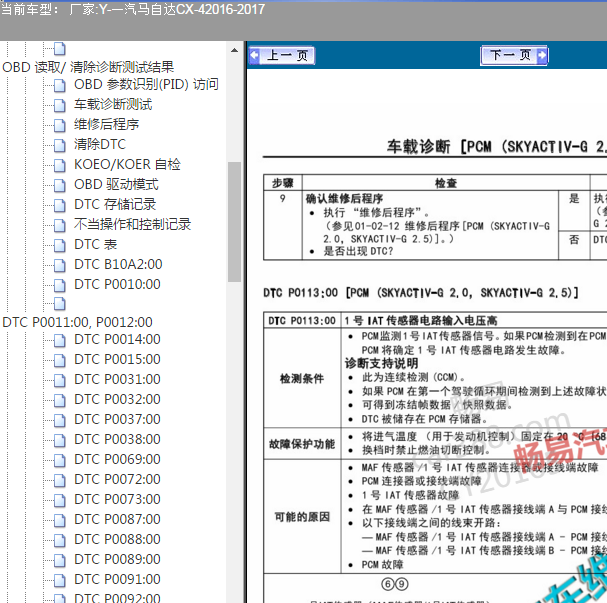This screenshot has height=603, width=607.
Task: Select OBD 参数识别(PID) 访问 entry text
Action: (146, 84)
